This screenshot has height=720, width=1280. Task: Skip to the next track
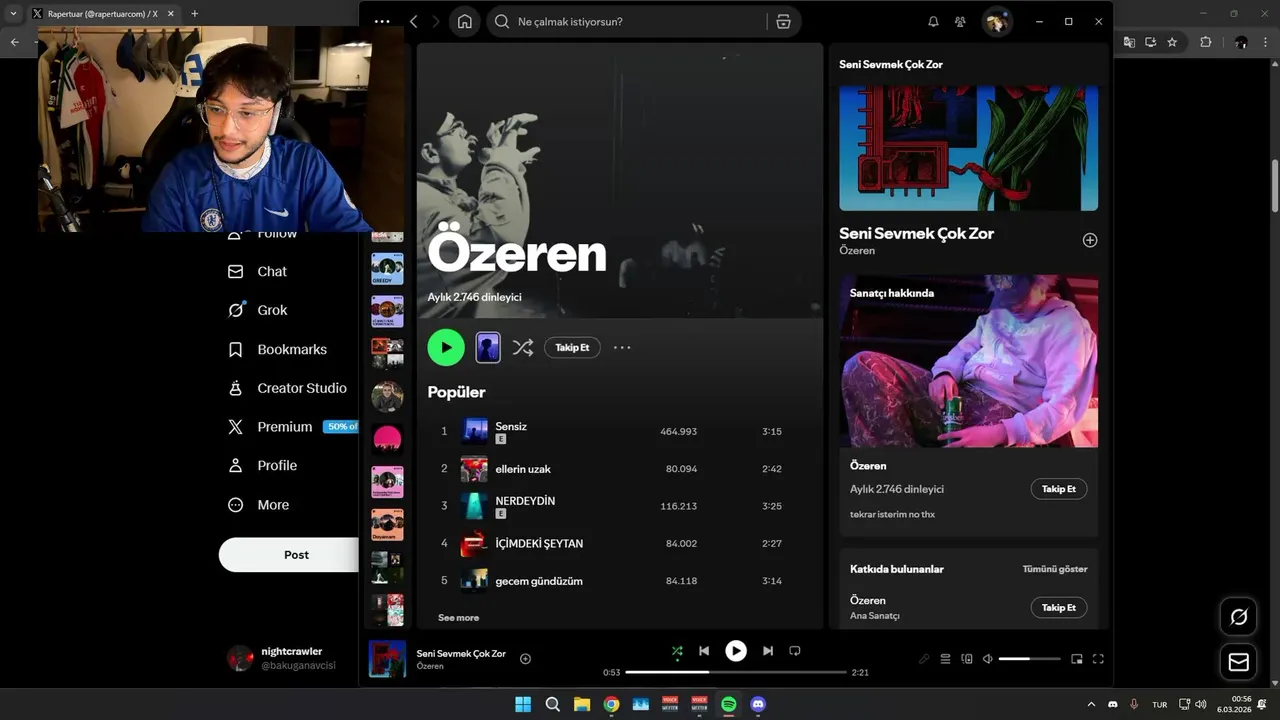[768, 651]
